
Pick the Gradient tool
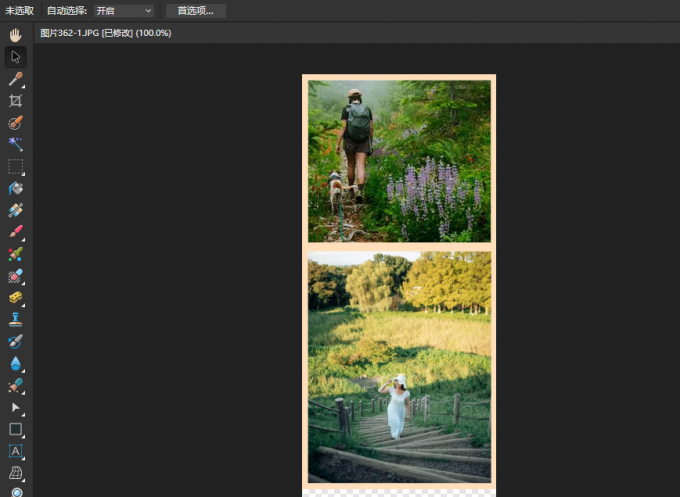(x=16, y=210)
